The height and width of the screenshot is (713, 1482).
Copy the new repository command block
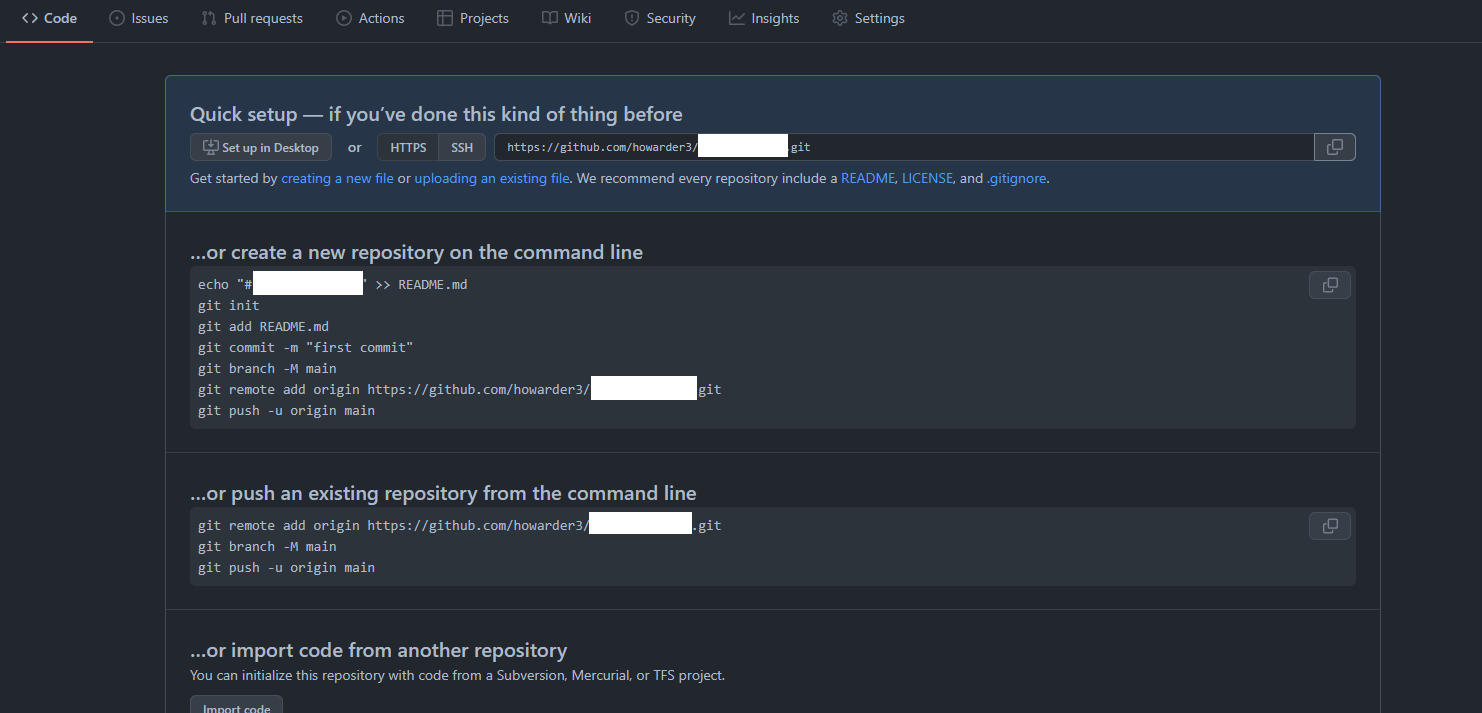tap(1329, 285)
